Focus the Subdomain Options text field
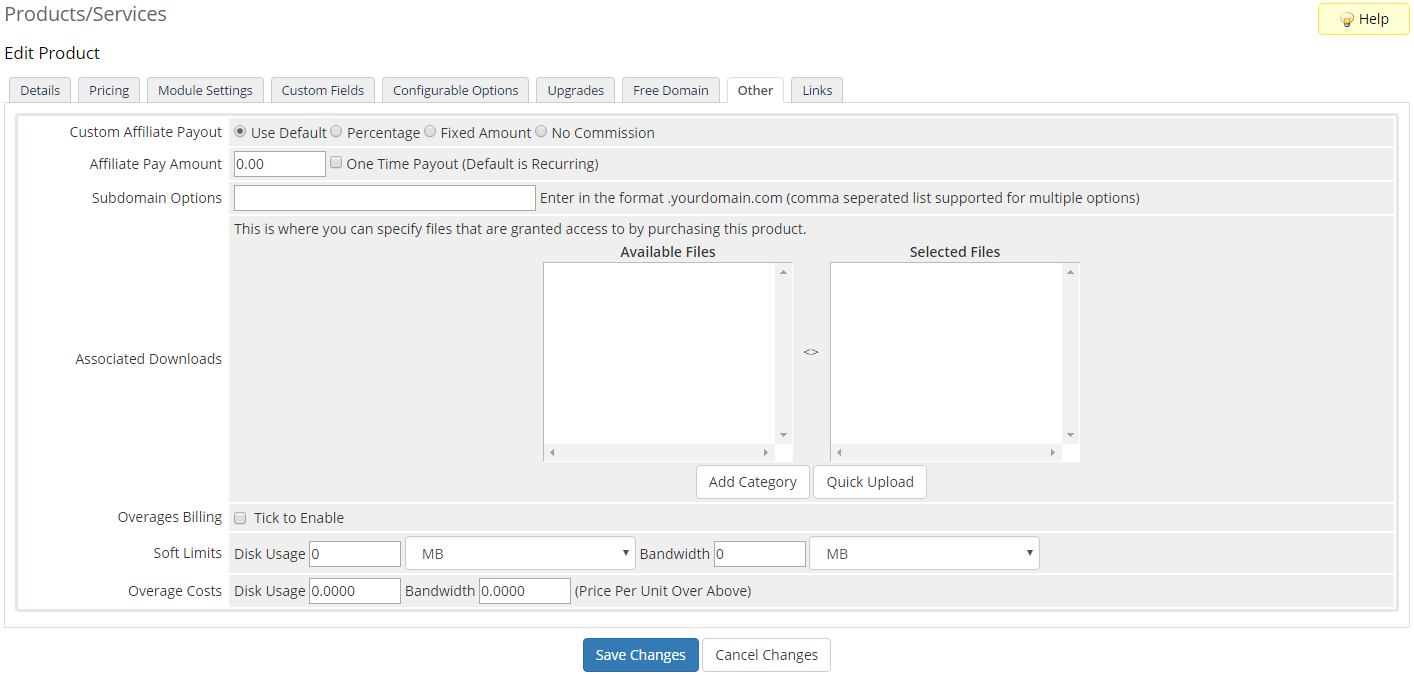The width and height of the screenshot is (1414, 675). pyautogui.click(x=385, y=198)
